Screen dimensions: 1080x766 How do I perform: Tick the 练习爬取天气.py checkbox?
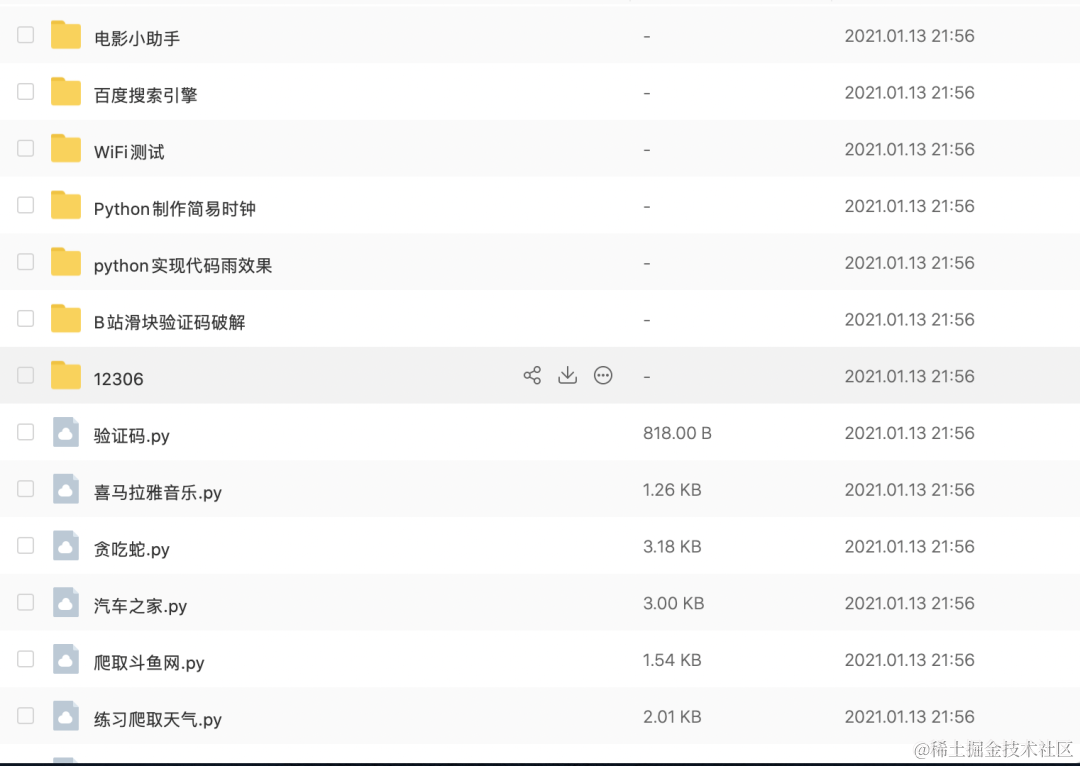25,715
